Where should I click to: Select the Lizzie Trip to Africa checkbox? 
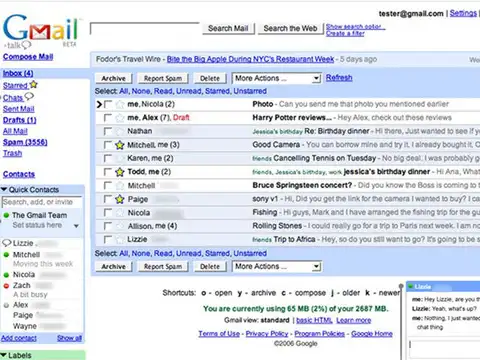(107, 239)
